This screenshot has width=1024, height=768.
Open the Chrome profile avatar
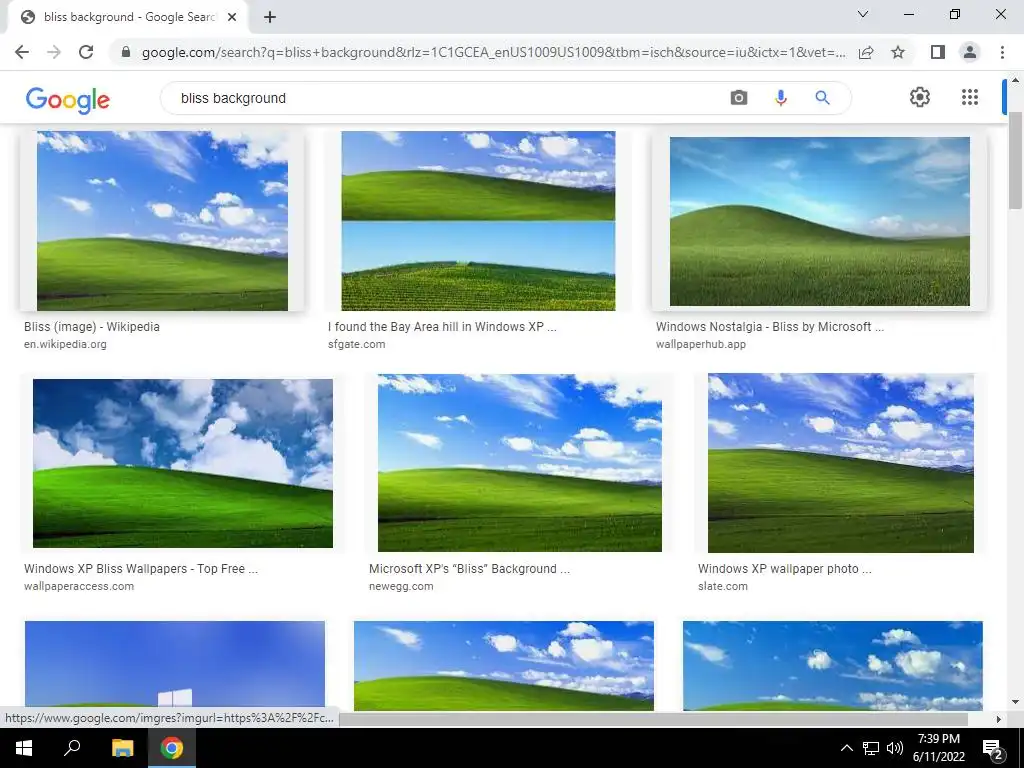(970, 52)
